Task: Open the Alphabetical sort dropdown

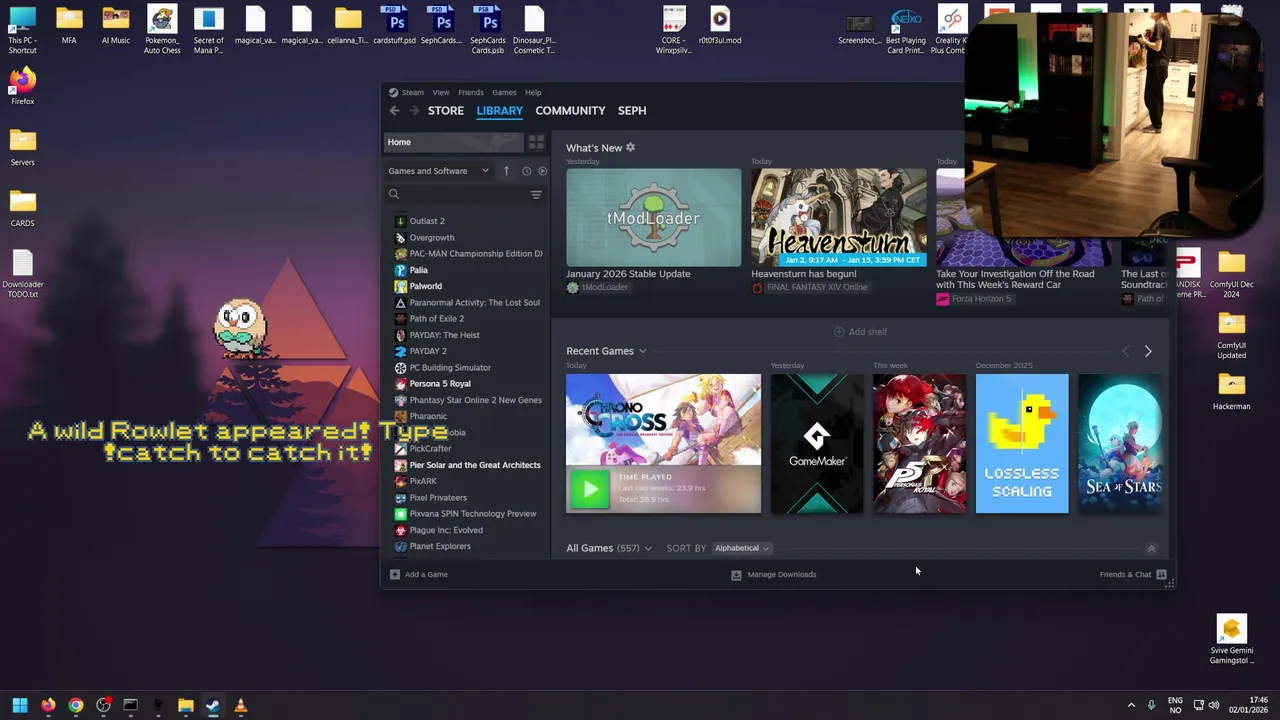Action: tap(741, 548)
